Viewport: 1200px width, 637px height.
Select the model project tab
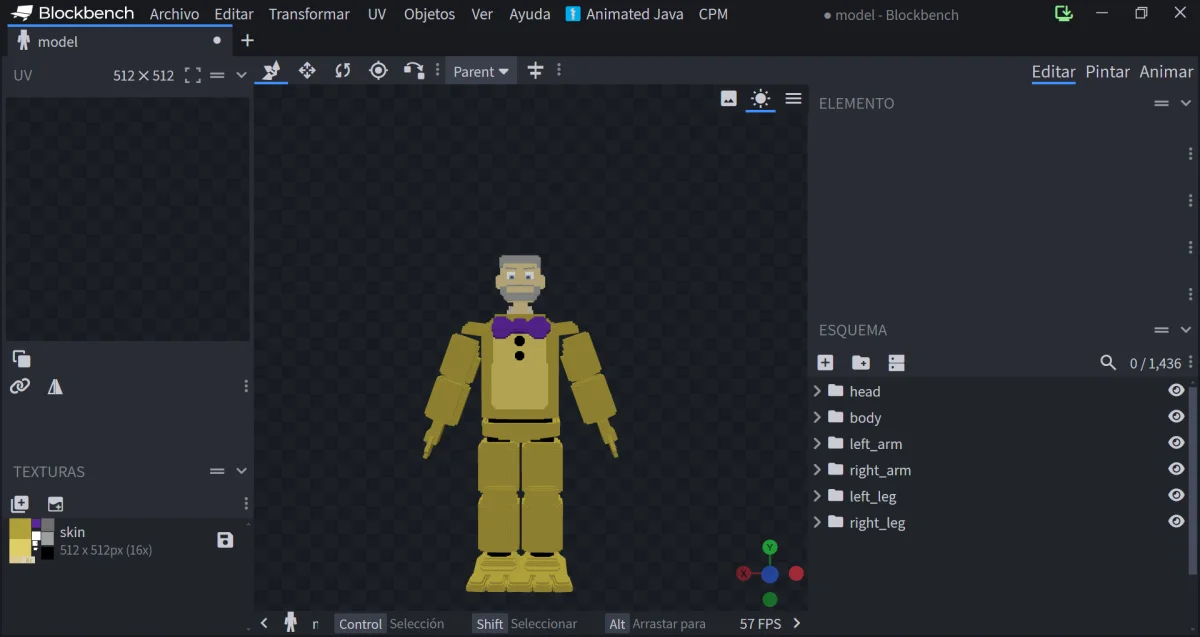tap(118, 41)
